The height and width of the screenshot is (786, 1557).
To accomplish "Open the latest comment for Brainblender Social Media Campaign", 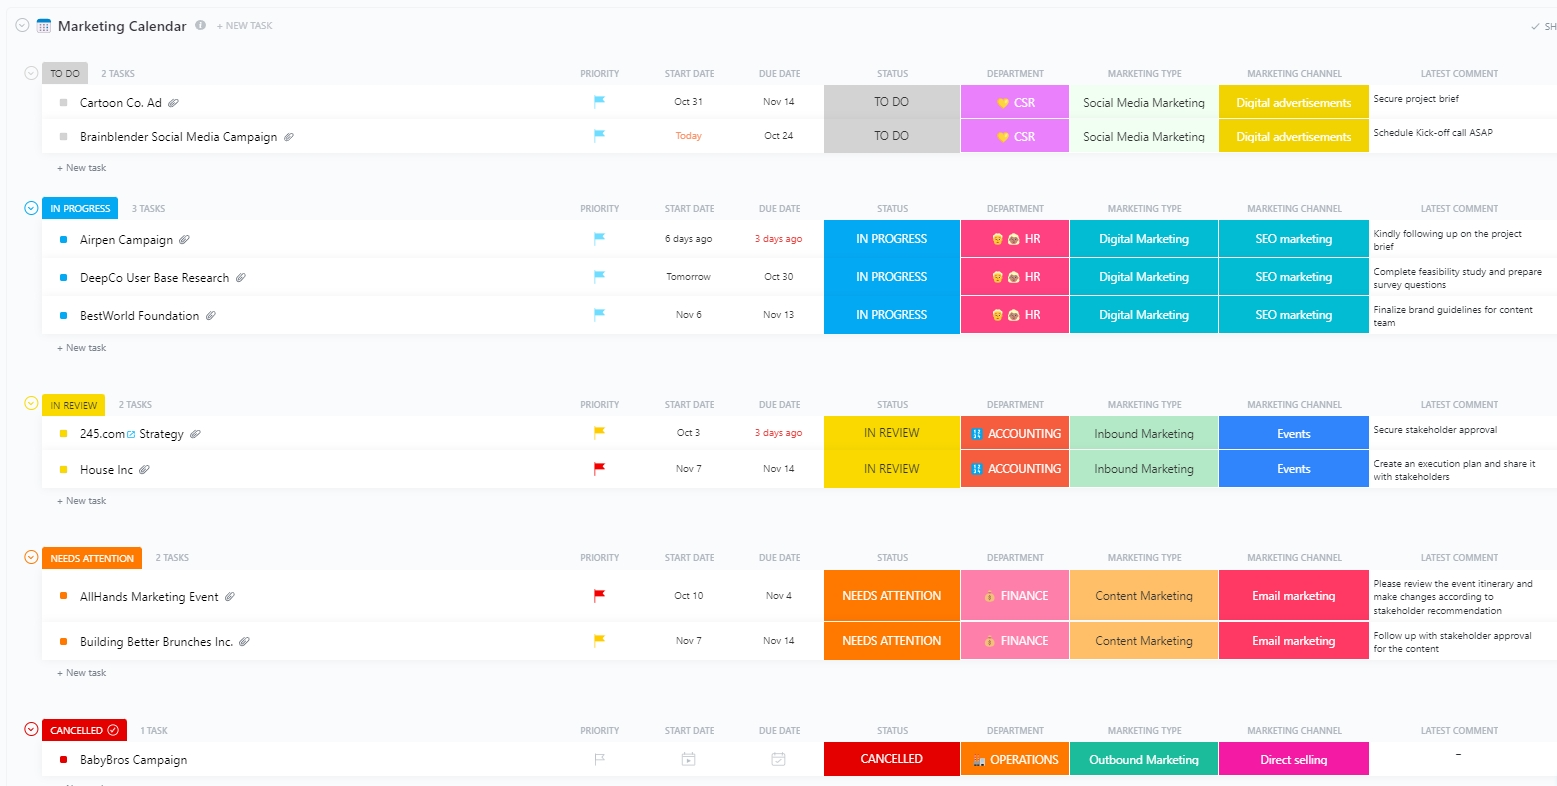I will (x=1432, y=133).
